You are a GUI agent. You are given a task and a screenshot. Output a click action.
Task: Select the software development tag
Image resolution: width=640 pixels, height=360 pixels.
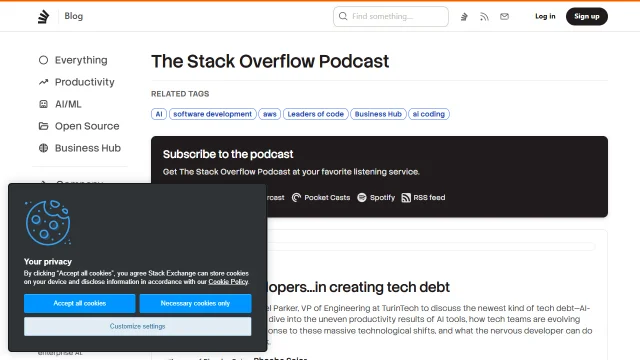click(213, 114)
